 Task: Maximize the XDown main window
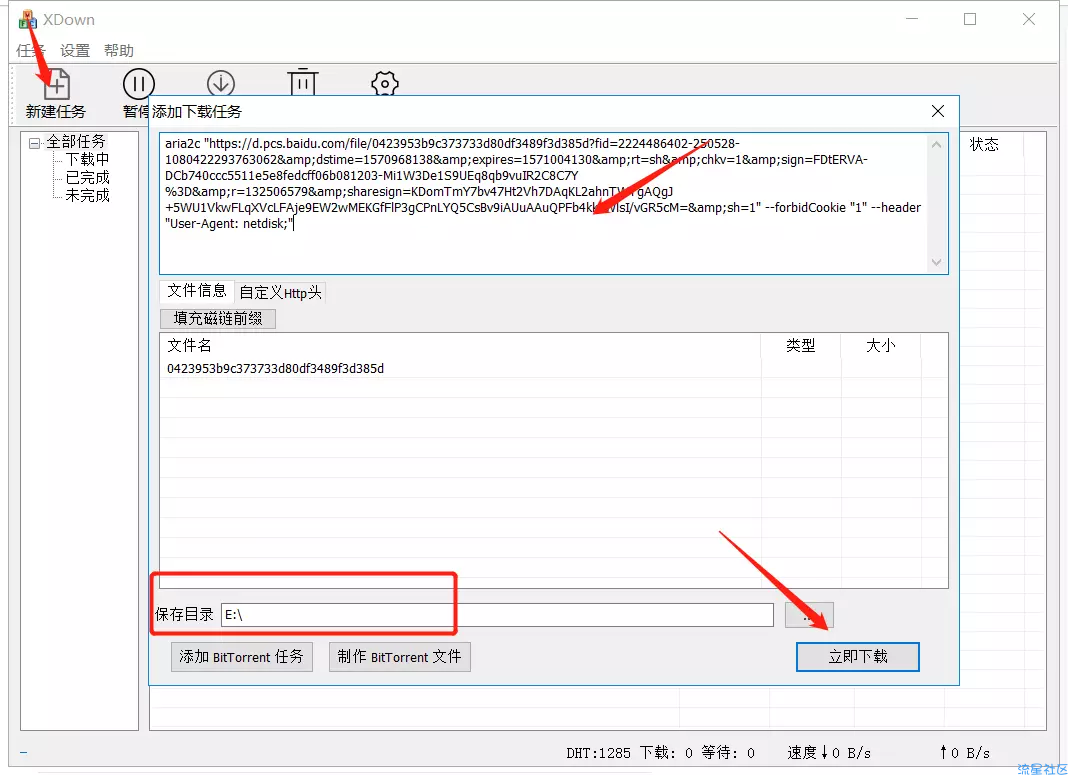coord(970,19)
